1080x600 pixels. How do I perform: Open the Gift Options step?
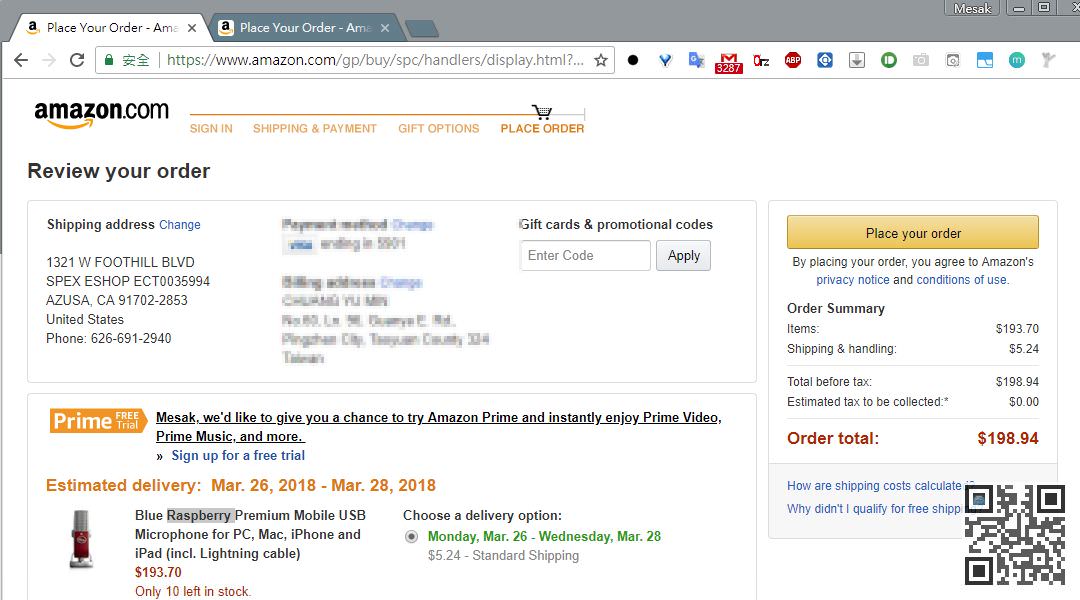(438, 129)
